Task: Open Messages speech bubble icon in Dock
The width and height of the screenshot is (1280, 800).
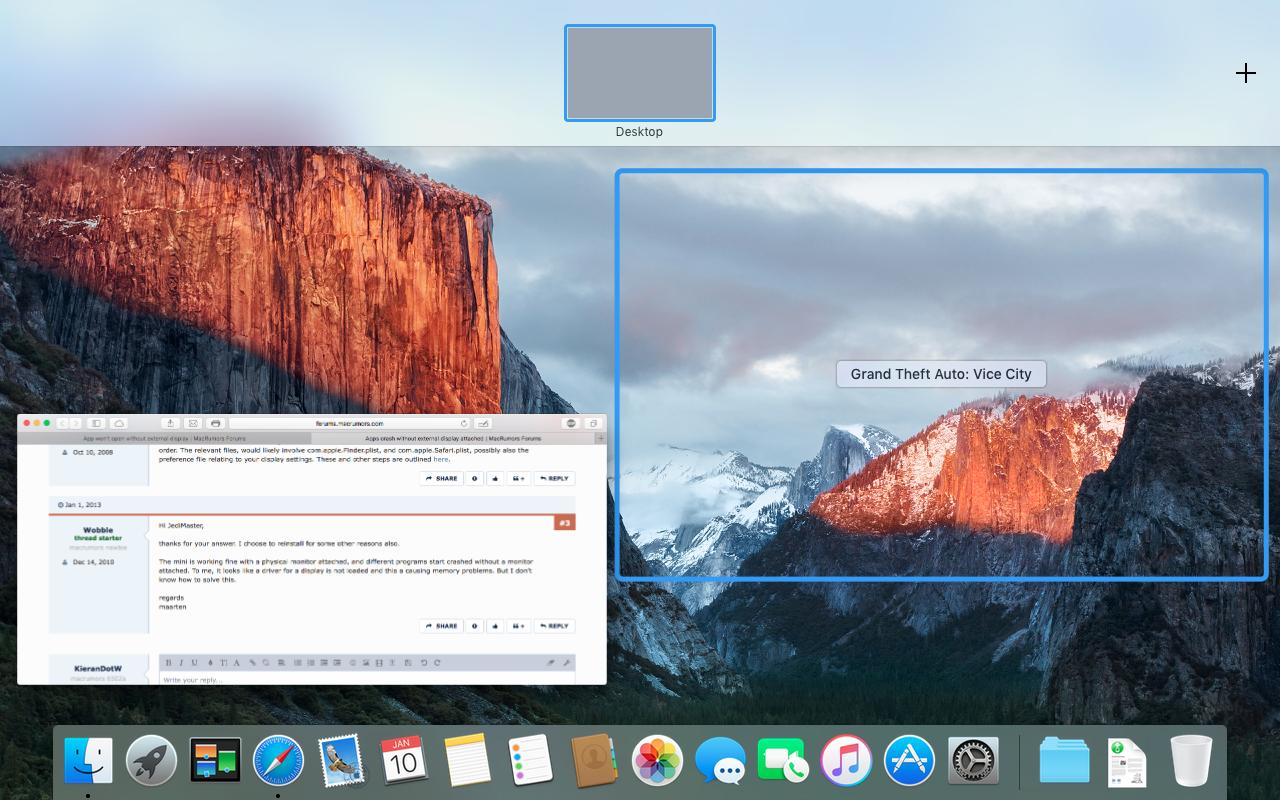Action: [720, 761]
